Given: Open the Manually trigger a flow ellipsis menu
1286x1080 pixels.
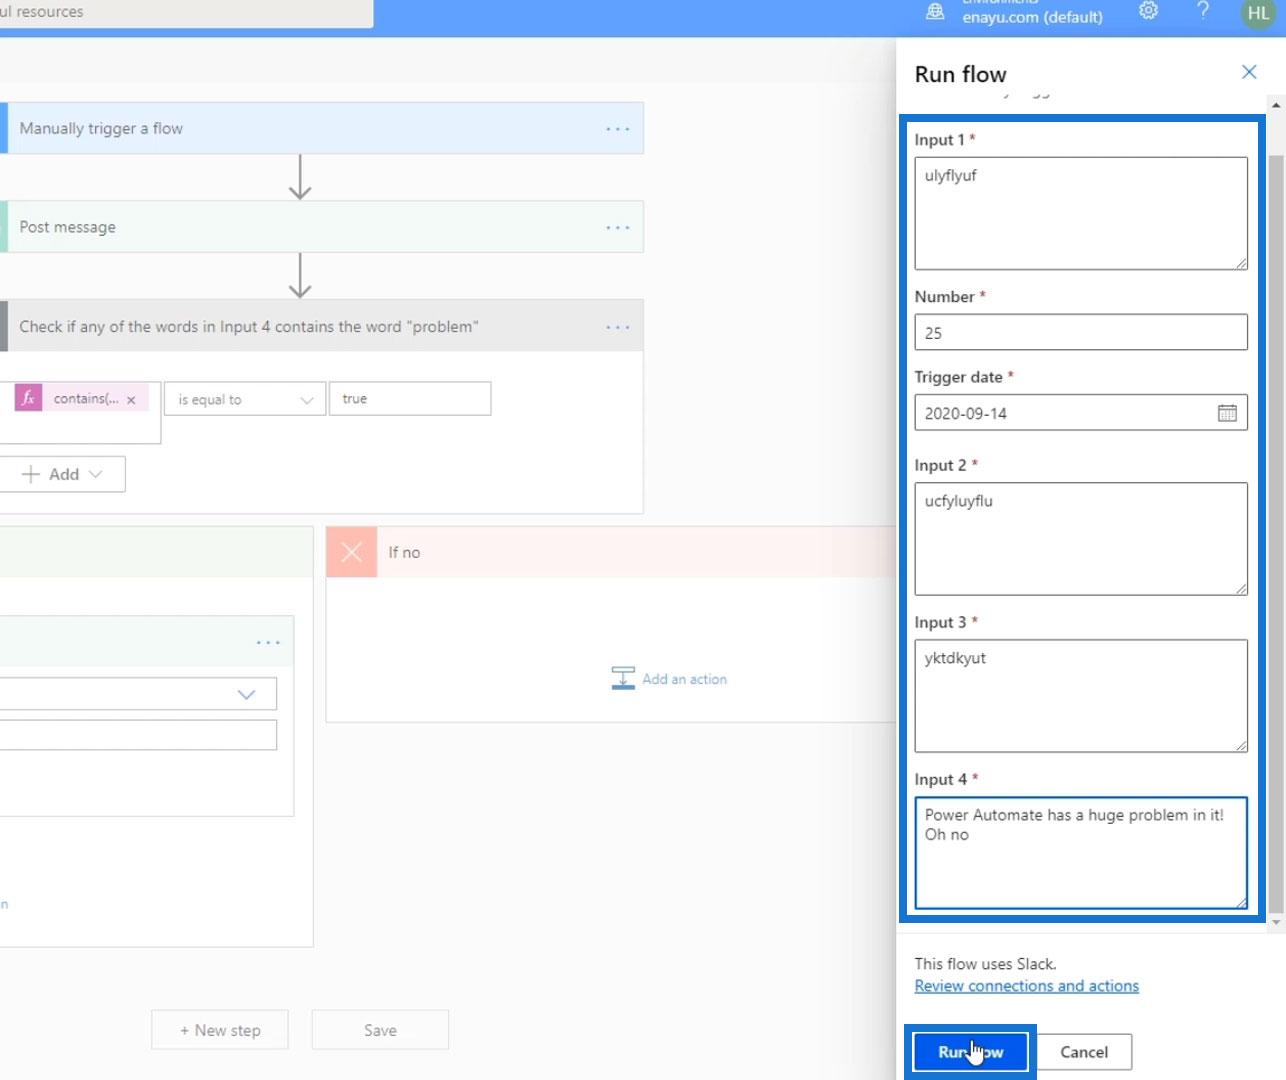Looking at the screenshot, I should point(618,129).
